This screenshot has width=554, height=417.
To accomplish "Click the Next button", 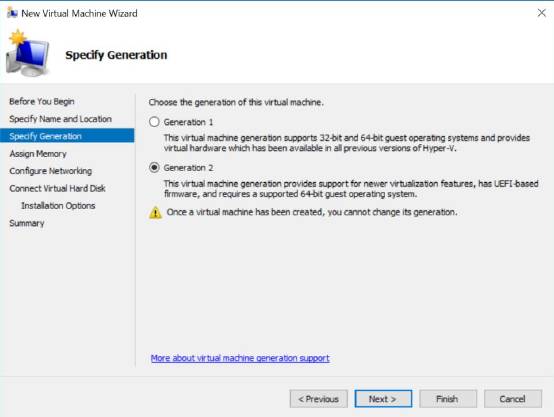I will coord(383,399).
